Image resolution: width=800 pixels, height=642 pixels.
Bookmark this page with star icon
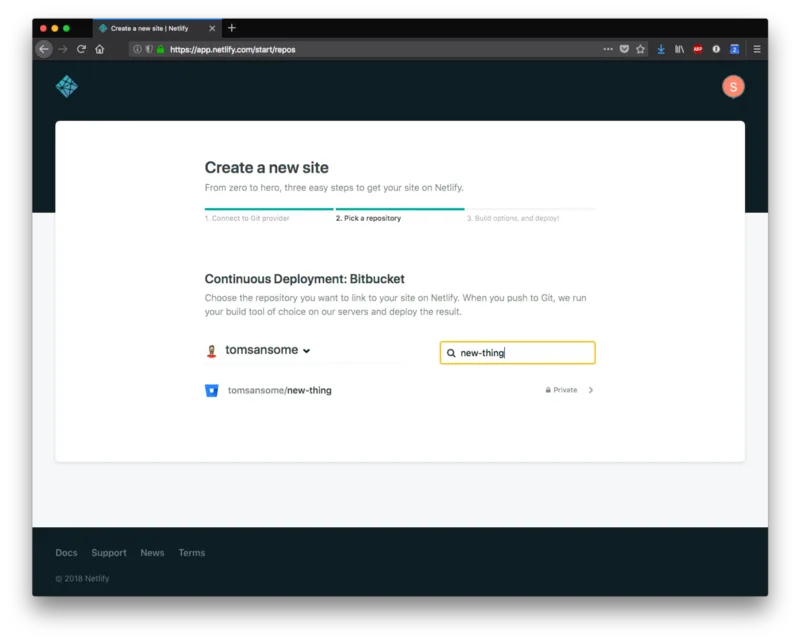640,49
